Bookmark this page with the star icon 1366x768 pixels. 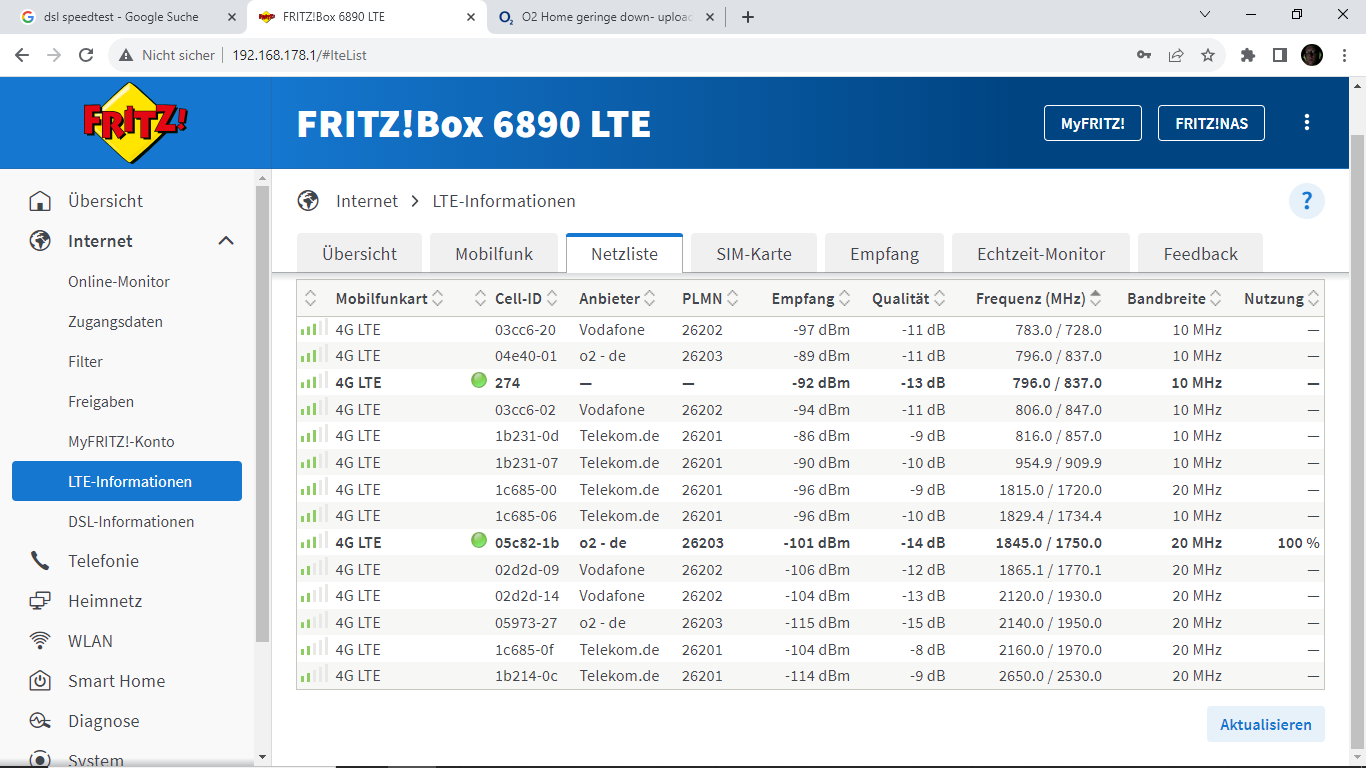pos(1208,55)
